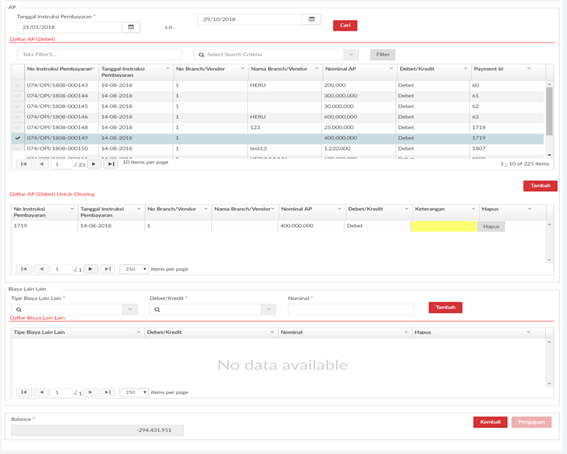The height and width of the screenshot is (454, 567).
Task: Check the row 074/OPI/1808-000143 checkbox
Action: (18, 85)
